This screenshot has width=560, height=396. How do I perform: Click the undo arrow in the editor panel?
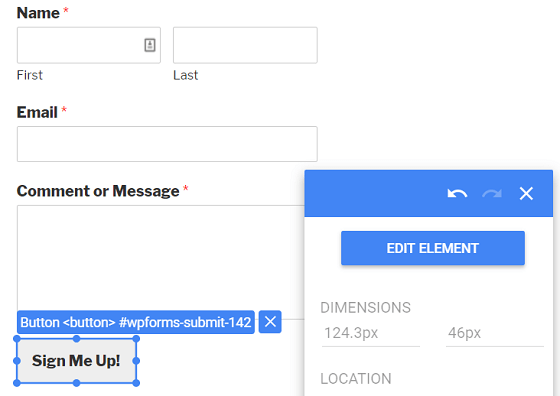click(x=457, y=194)
